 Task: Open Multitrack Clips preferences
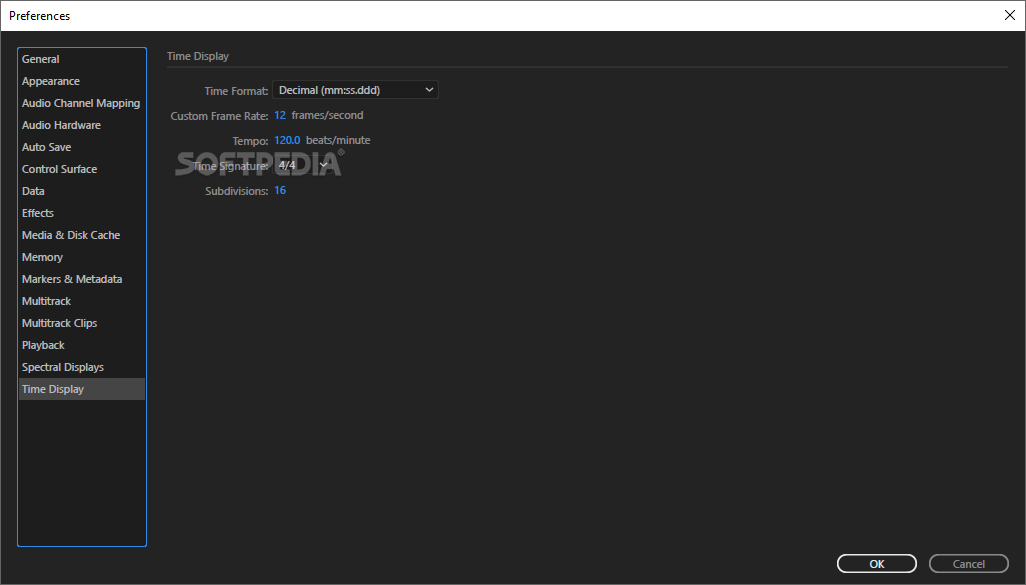click(82, 323)
